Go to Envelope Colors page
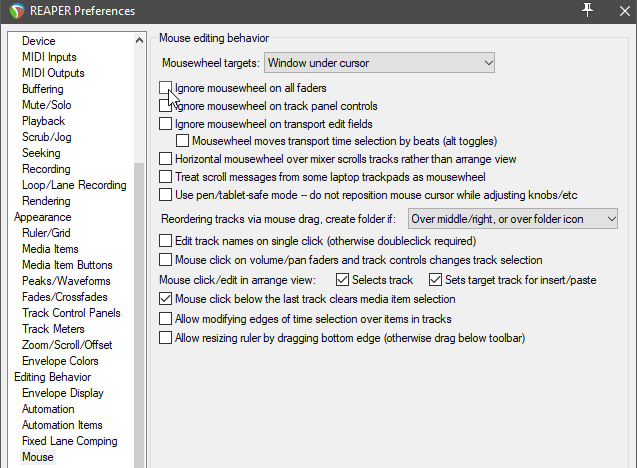The image size is (637, 468). point(60,361)
